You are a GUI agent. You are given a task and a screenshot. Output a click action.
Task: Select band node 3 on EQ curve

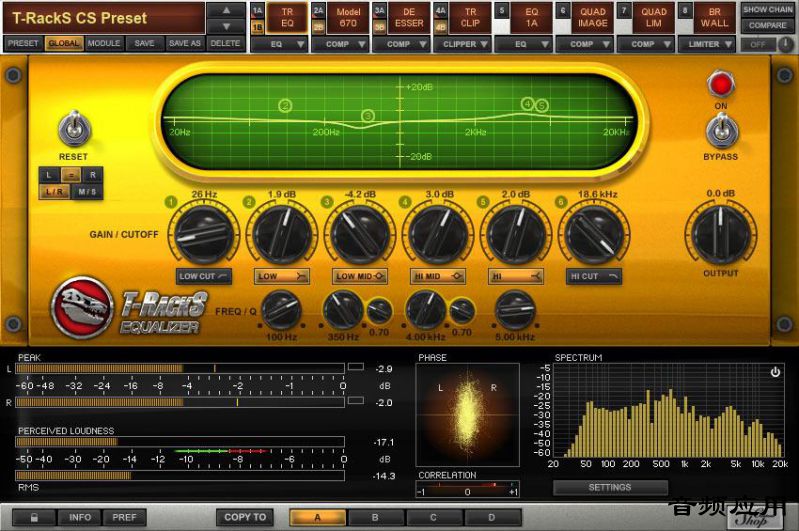click(368, 116)
